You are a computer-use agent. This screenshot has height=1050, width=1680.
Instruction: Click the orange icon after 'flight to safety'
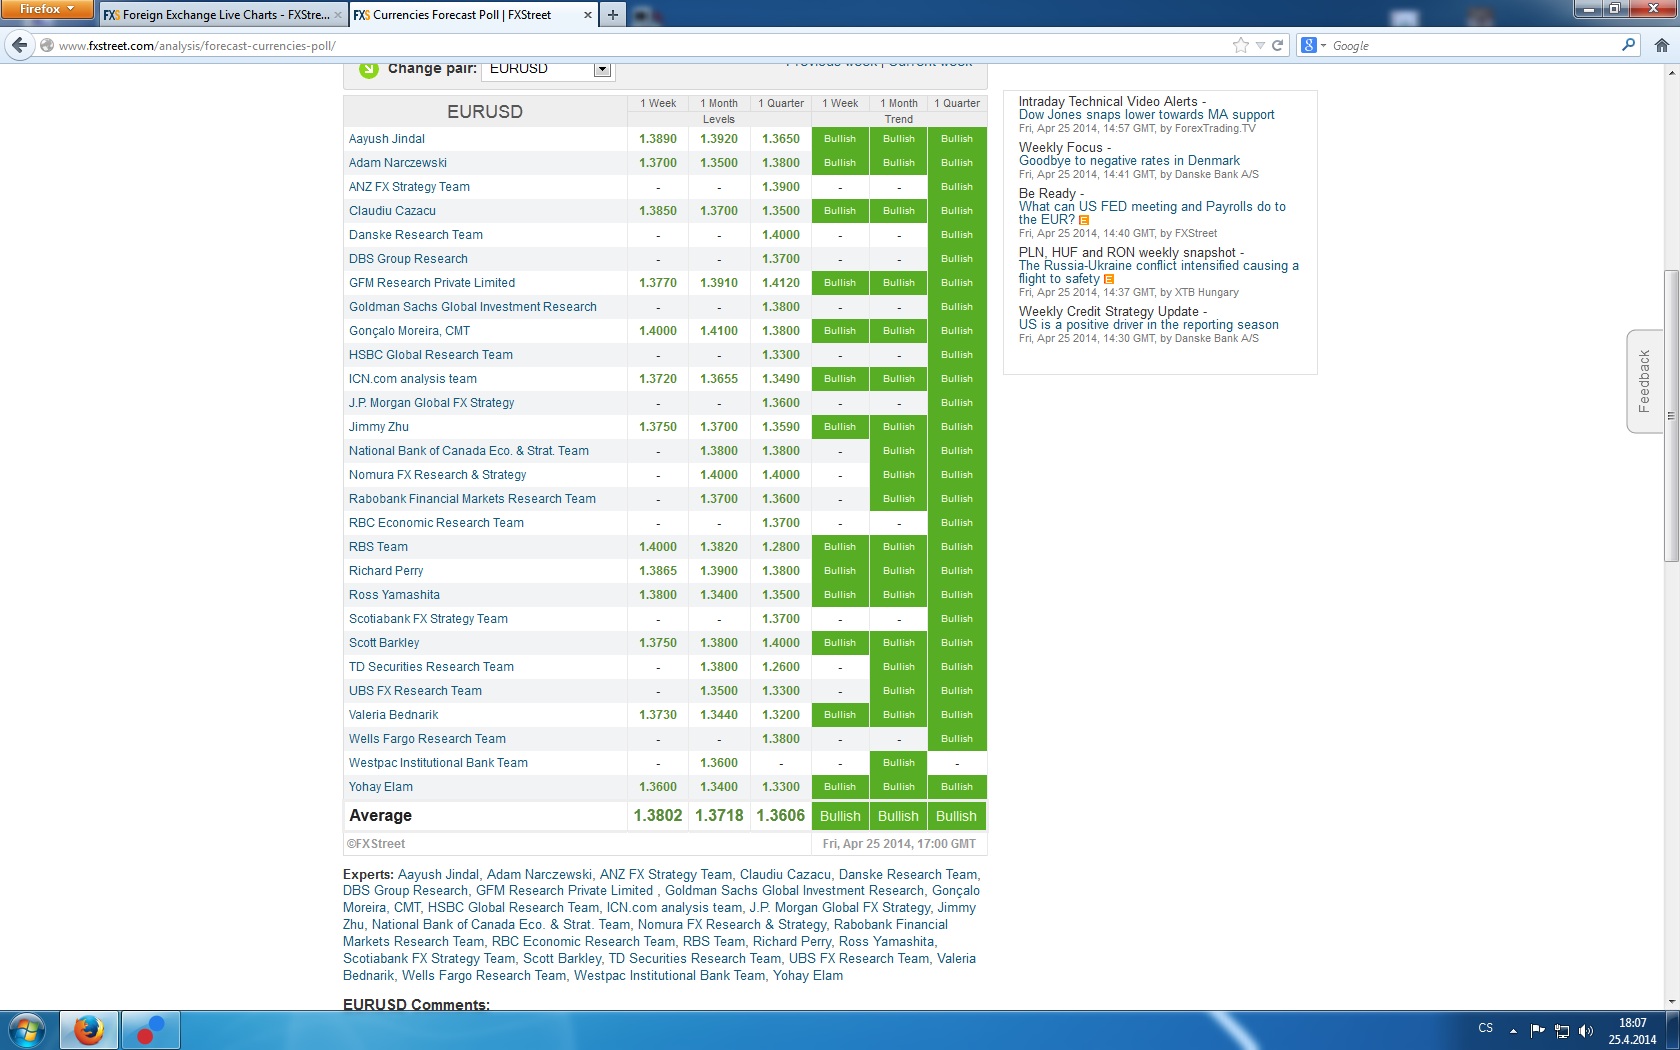point(1108,279)
